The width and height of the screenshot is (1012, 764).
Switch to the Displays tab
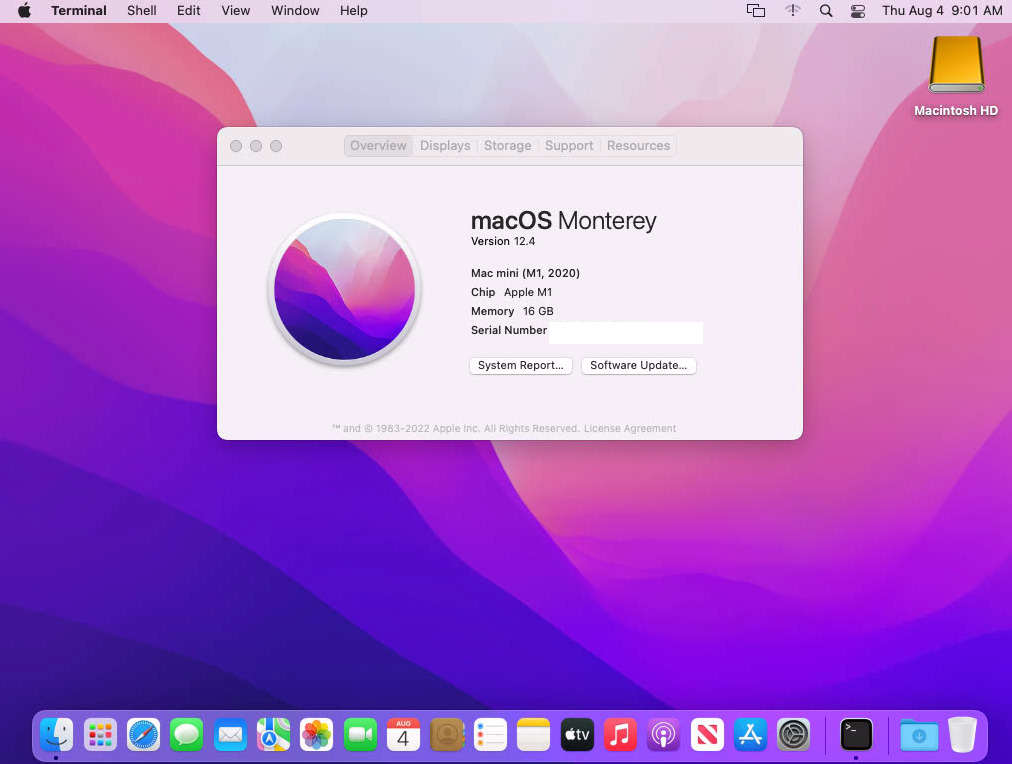tap(445, 145)
